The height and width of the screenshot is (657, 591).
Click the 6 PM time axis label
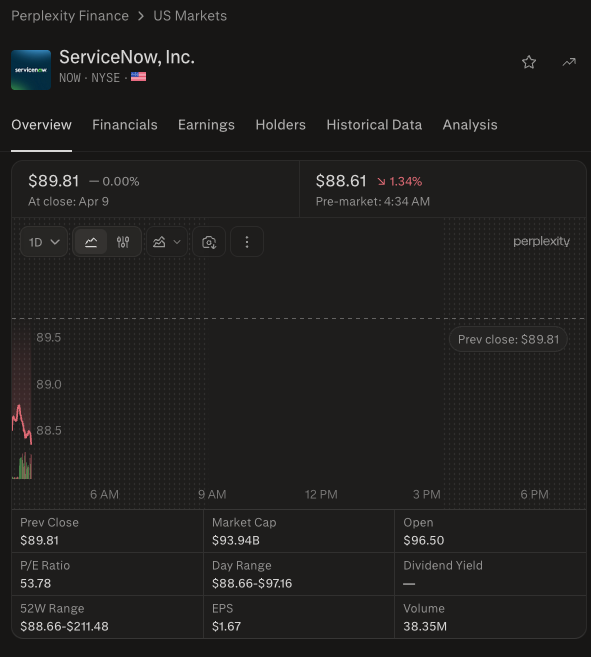click(534, 494)
